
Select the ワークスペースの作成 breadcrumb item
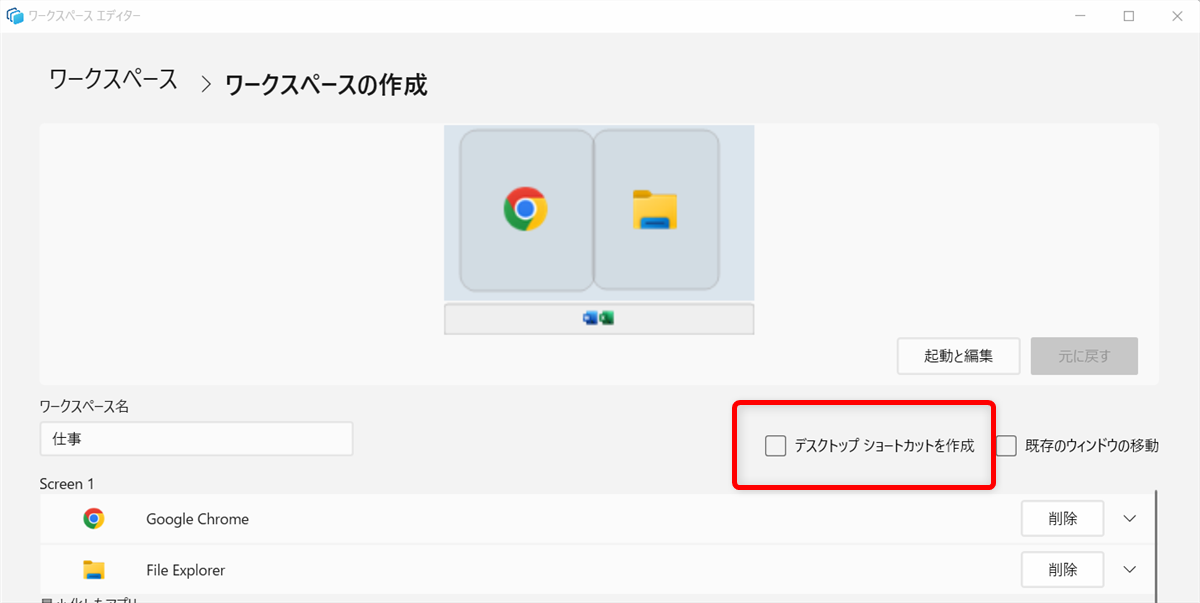[x=327, y=85]
